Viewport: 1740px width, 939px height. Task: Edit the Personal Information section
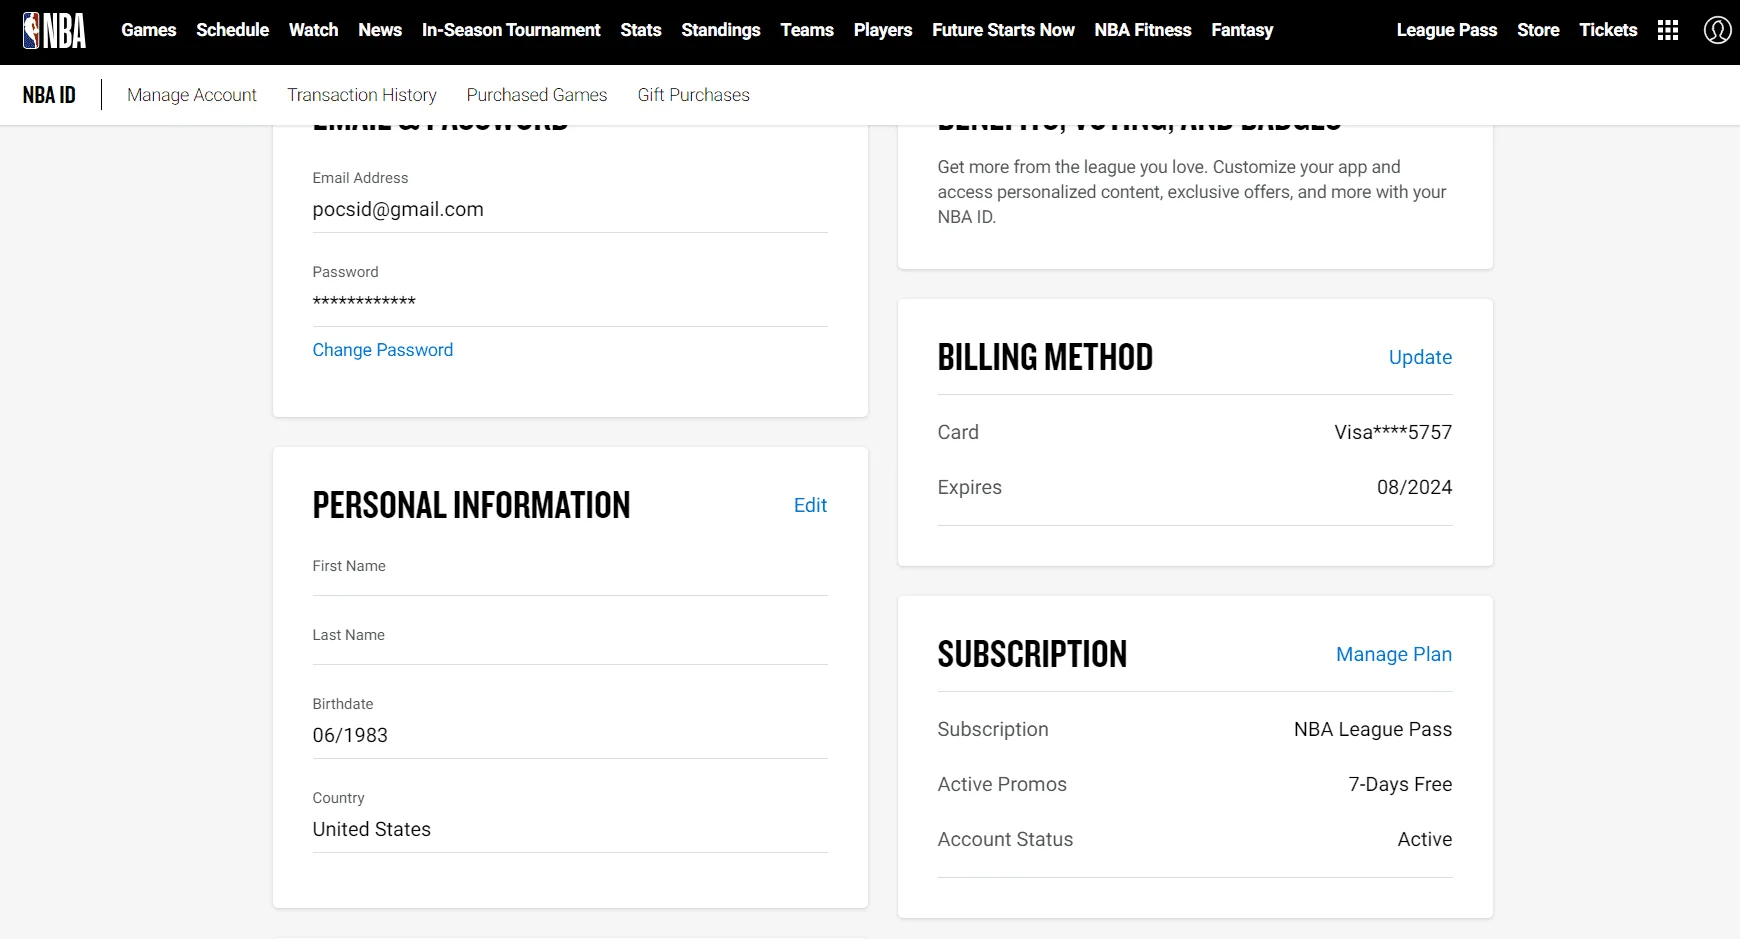[810, 505]
